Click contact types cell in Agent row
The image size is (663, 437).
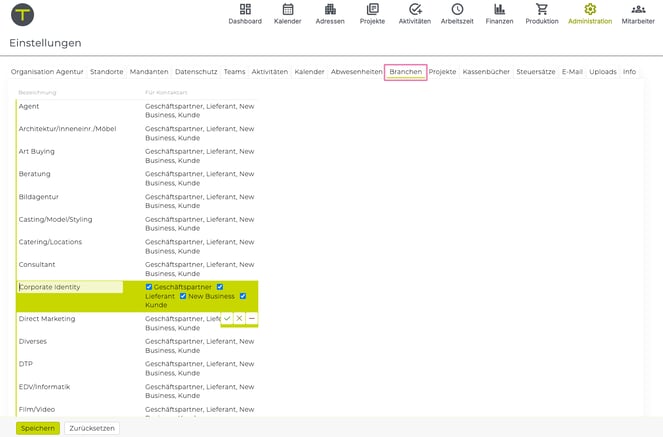[200, 111]
